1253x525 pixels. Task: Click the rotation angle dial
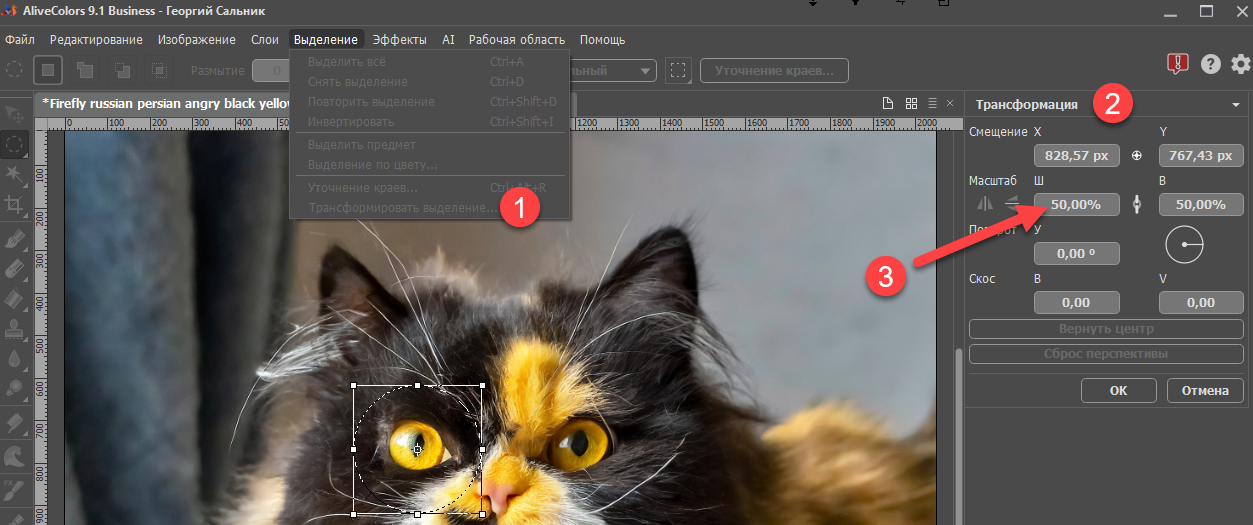(1184, 245)
